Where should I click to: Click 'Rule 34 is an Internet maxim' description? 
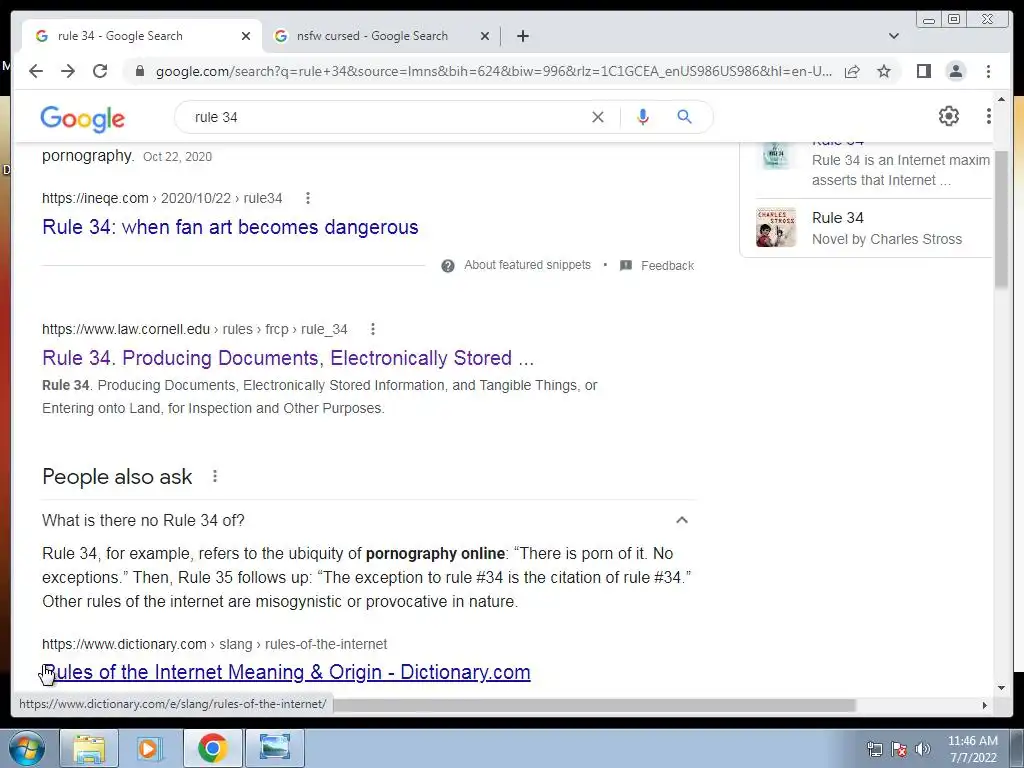coord(901,170)
